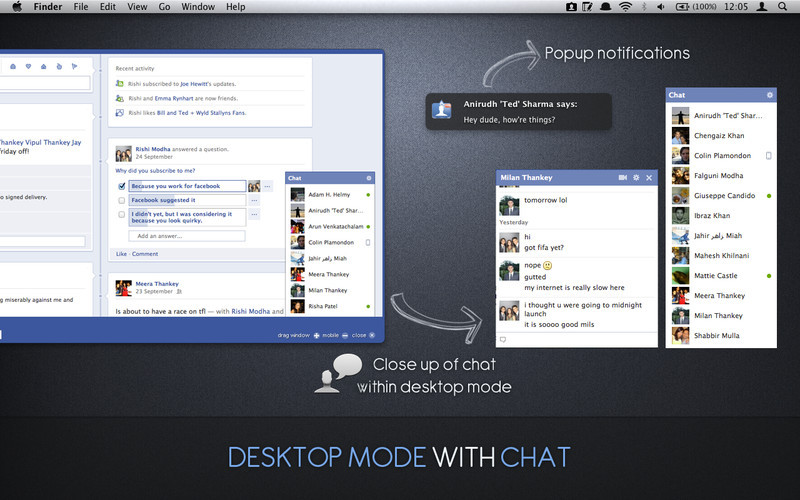Click the volume speaker icon in menu bar
800x500 pixels.
(661, 7)
